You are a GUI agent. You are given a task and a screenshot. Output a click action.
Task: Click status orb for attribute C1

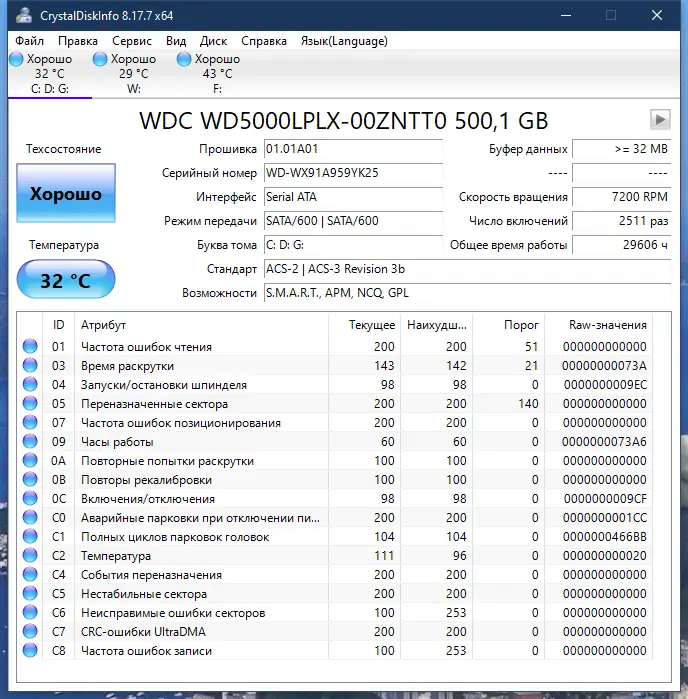click(30, 536)
